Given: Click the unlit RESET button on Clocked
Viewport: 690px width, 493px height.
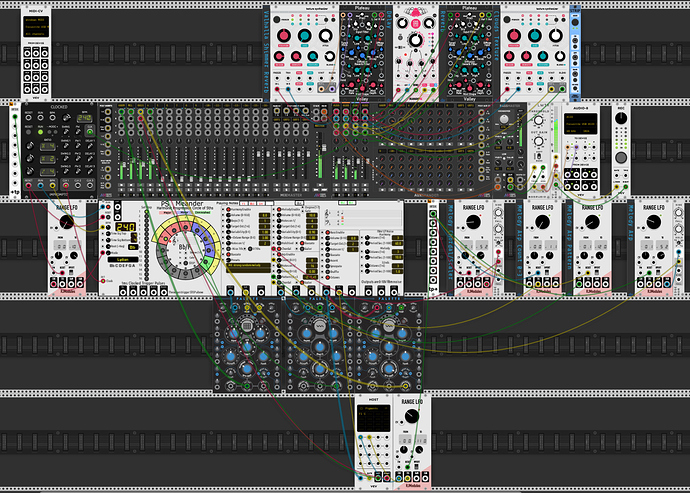Looking at the screenshot, I should pos(29,132).
